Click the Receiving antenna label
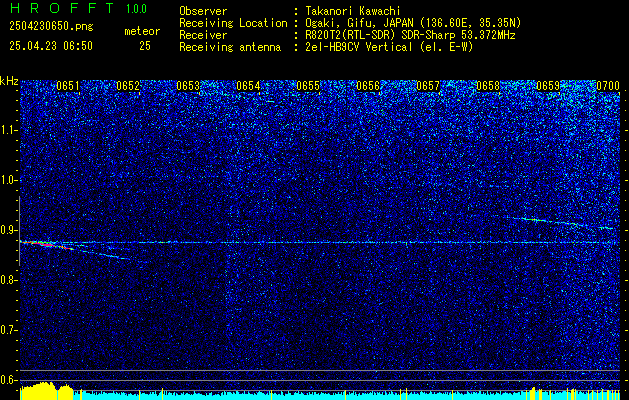This screenshot has height=400, width=629. coord(230,47)
